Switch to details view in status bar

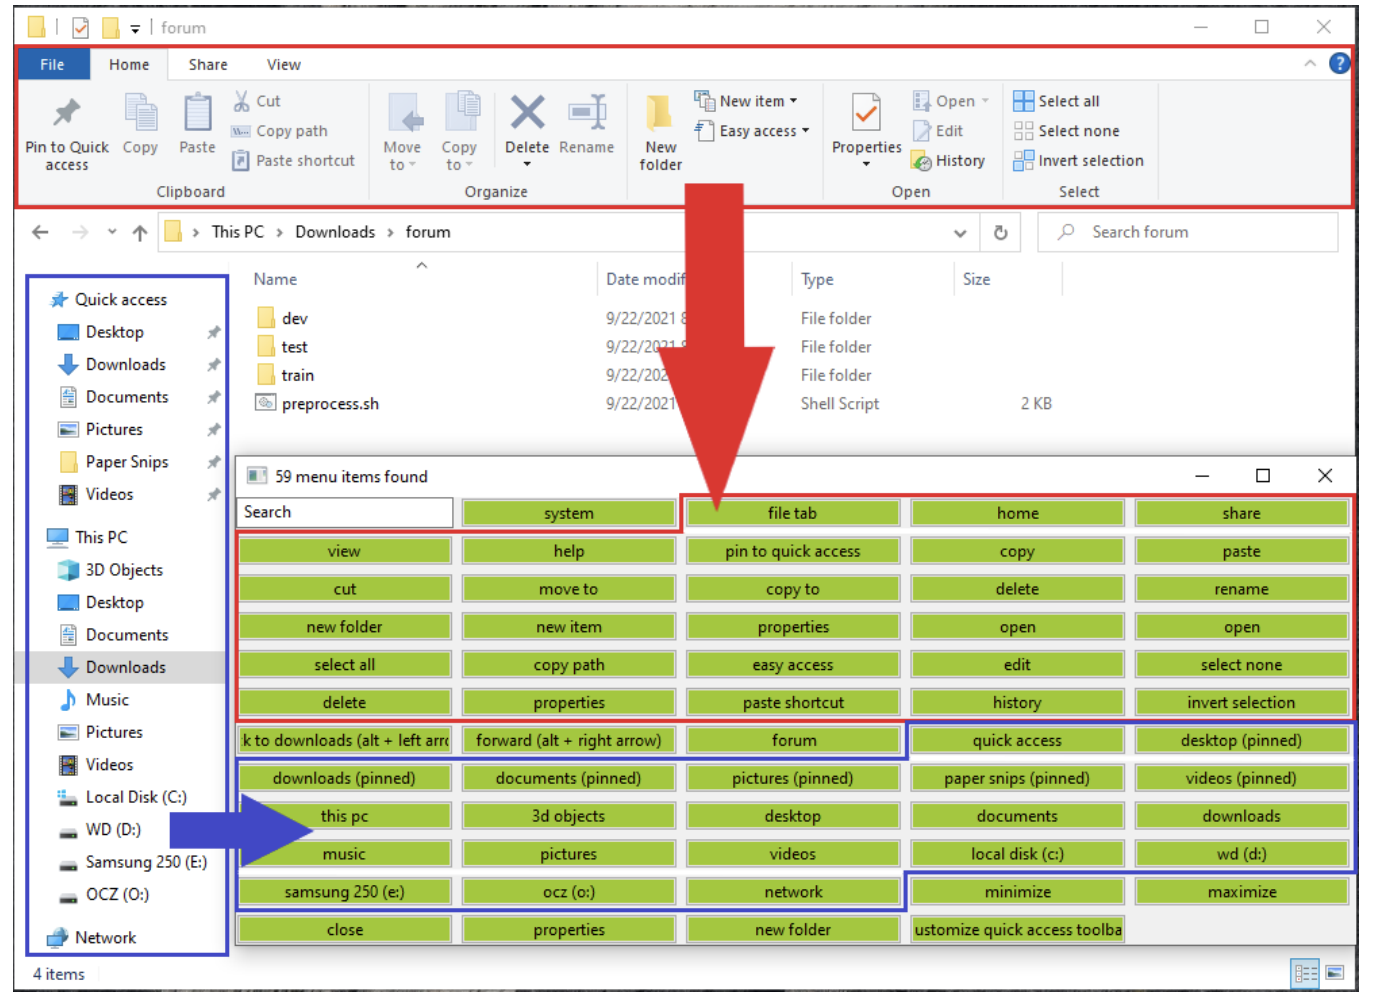(x=1305, y=972)
